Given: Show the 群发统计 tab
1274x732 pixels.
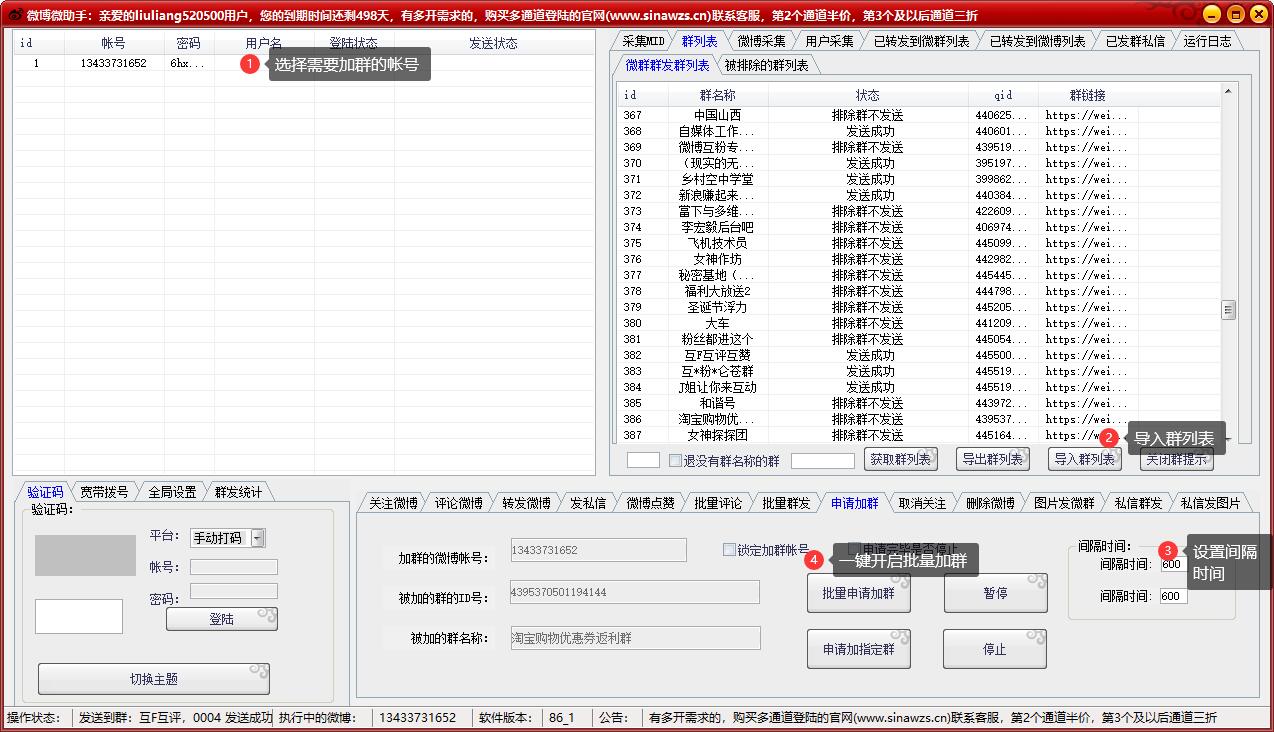Looking at the screenshot, I should [x=238, y=492].
